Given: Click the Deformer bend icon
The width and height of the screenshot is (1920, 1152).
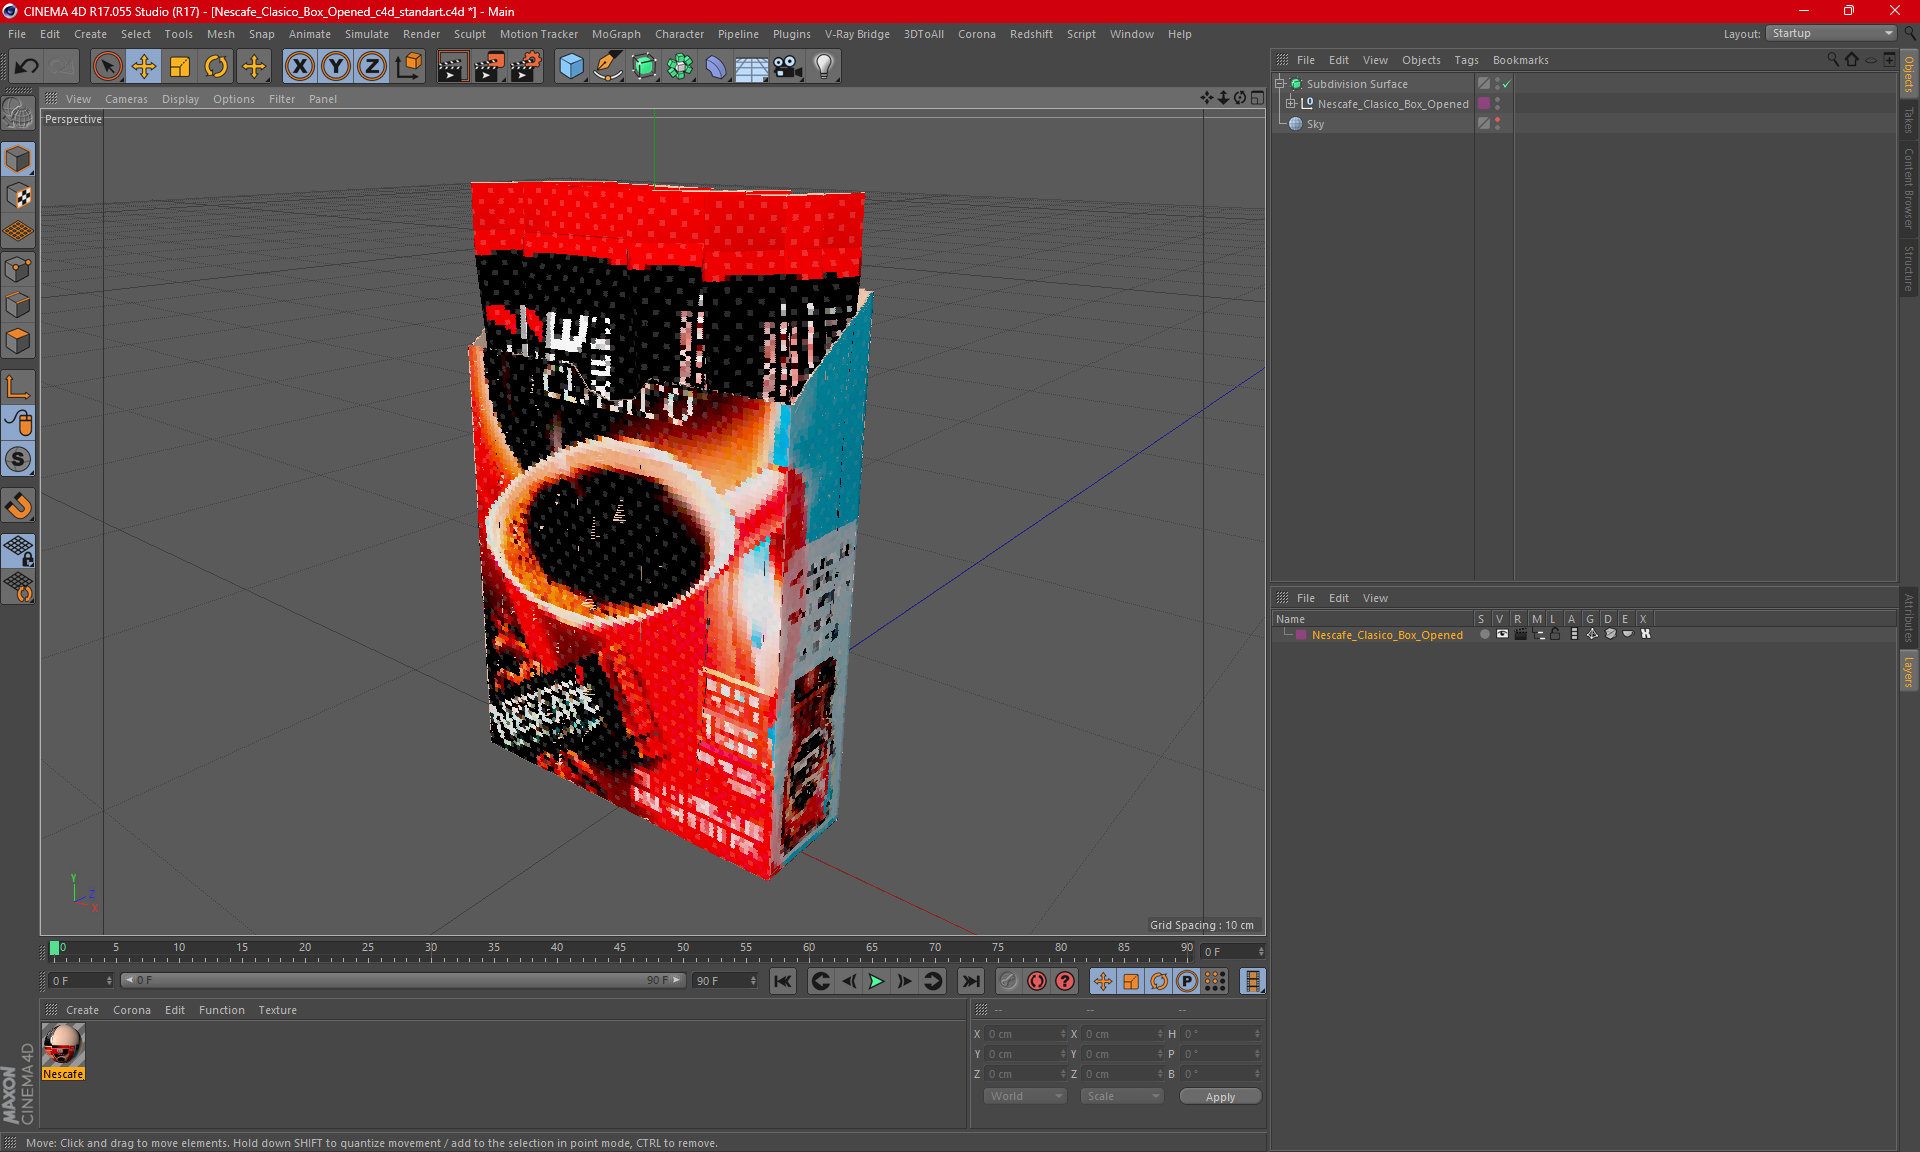Looking at the screenshot, I should click(716, 66).
